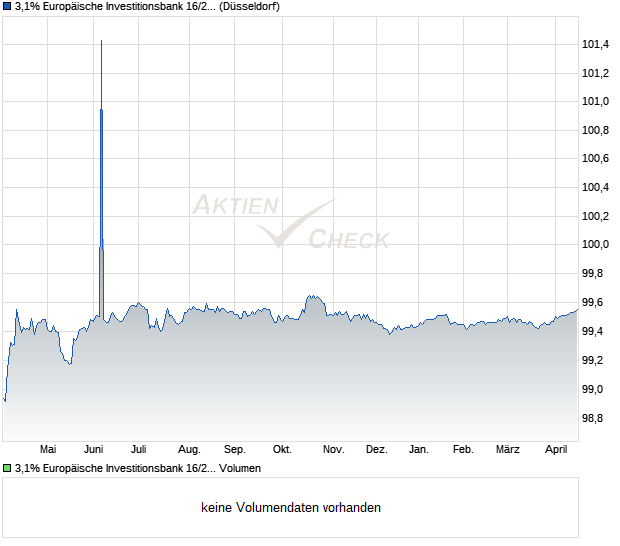Image resolution: width=620 pixels, height=546 pixels.
Task: Click the '99,2' price axis value
Action: (593, 361)
